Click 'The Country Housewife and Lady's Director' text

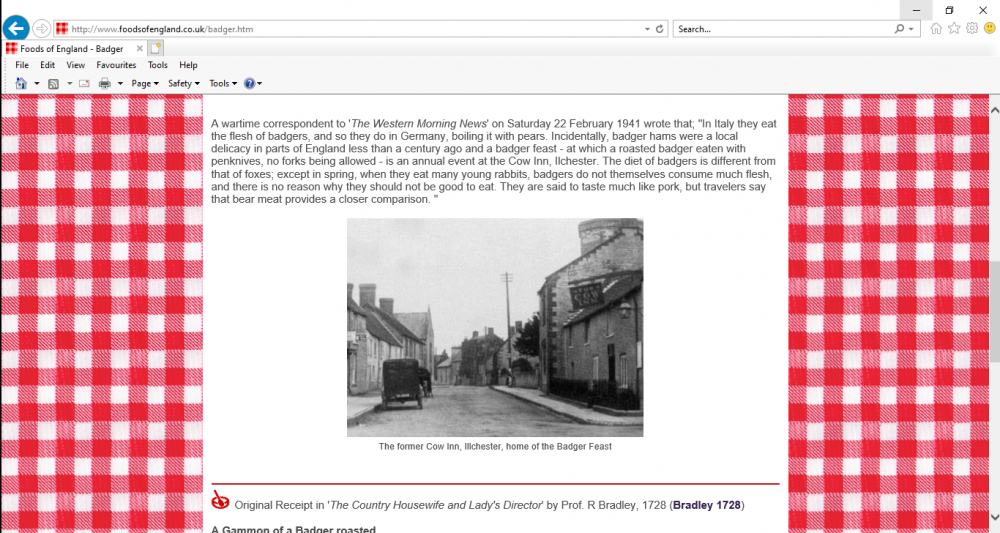(x=436, y=505)
